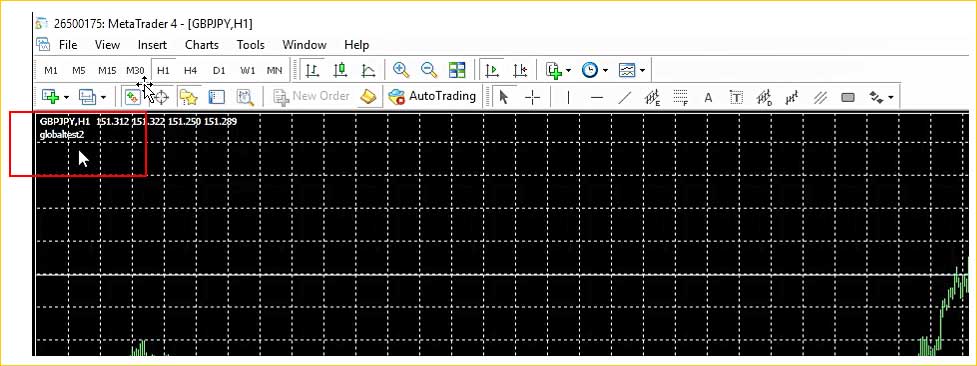Click the Zoom In magnifier icon
The image size is (977, 366).
tap(401, 70)
